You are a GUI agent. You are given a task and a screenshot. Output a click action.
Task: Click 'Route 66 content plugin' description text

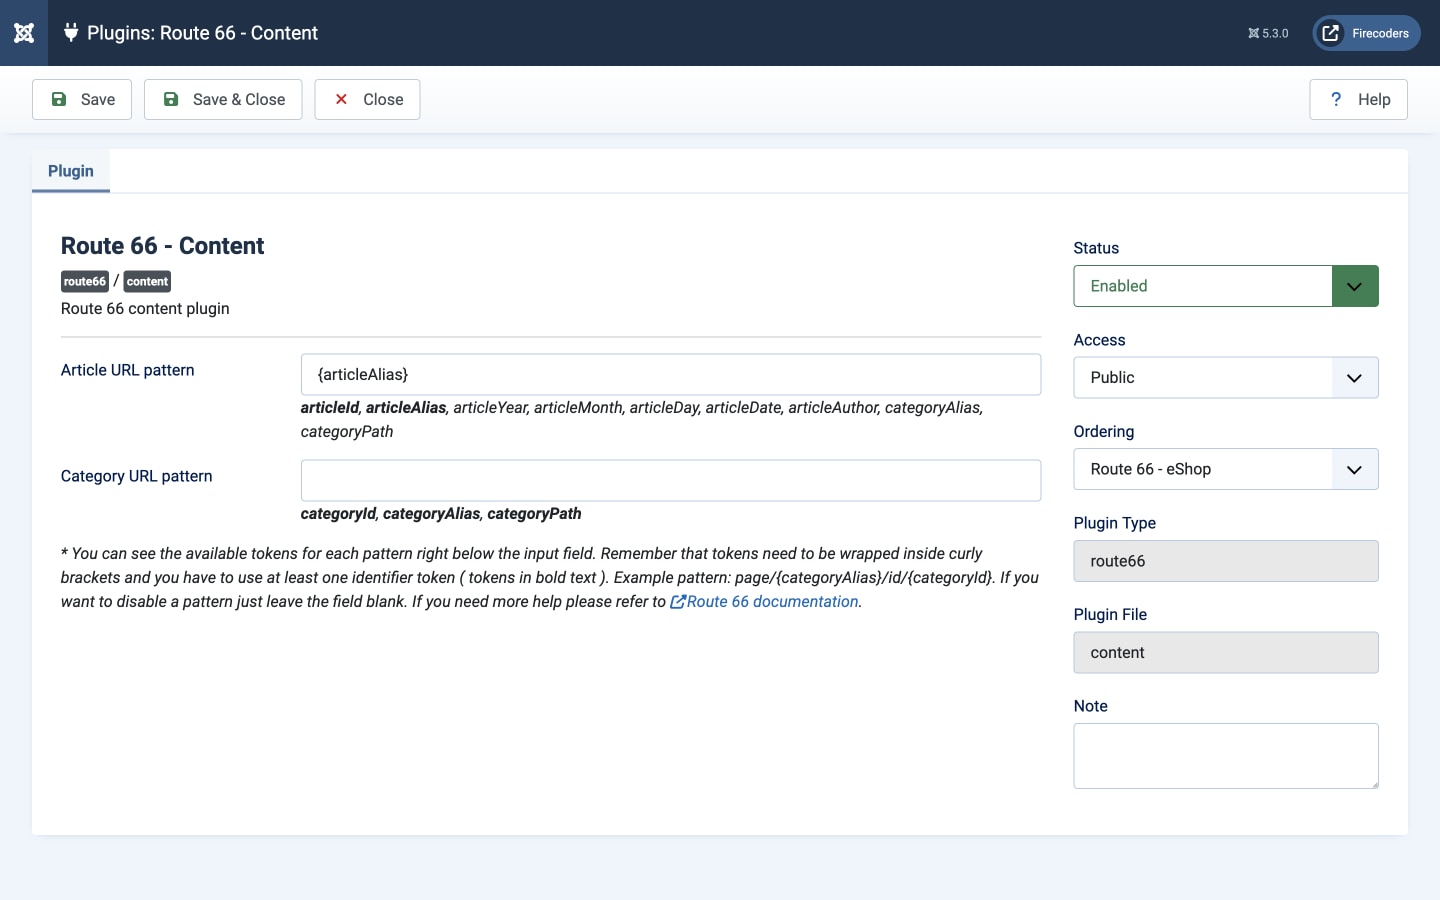click(145, 309)
